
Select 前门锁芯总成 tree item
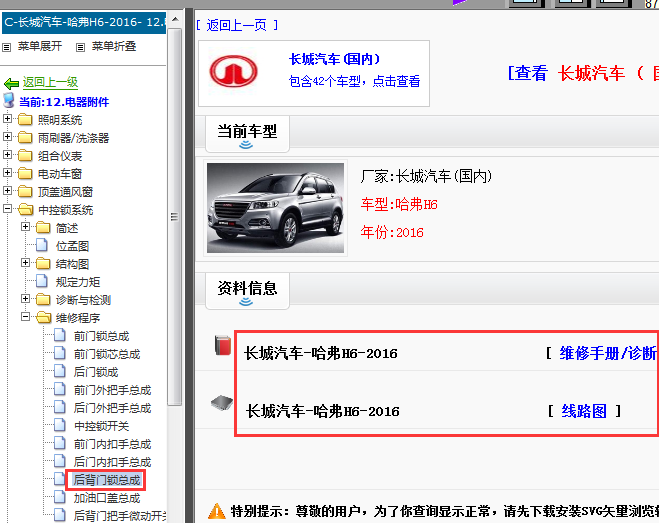click(x=107, y=354)
